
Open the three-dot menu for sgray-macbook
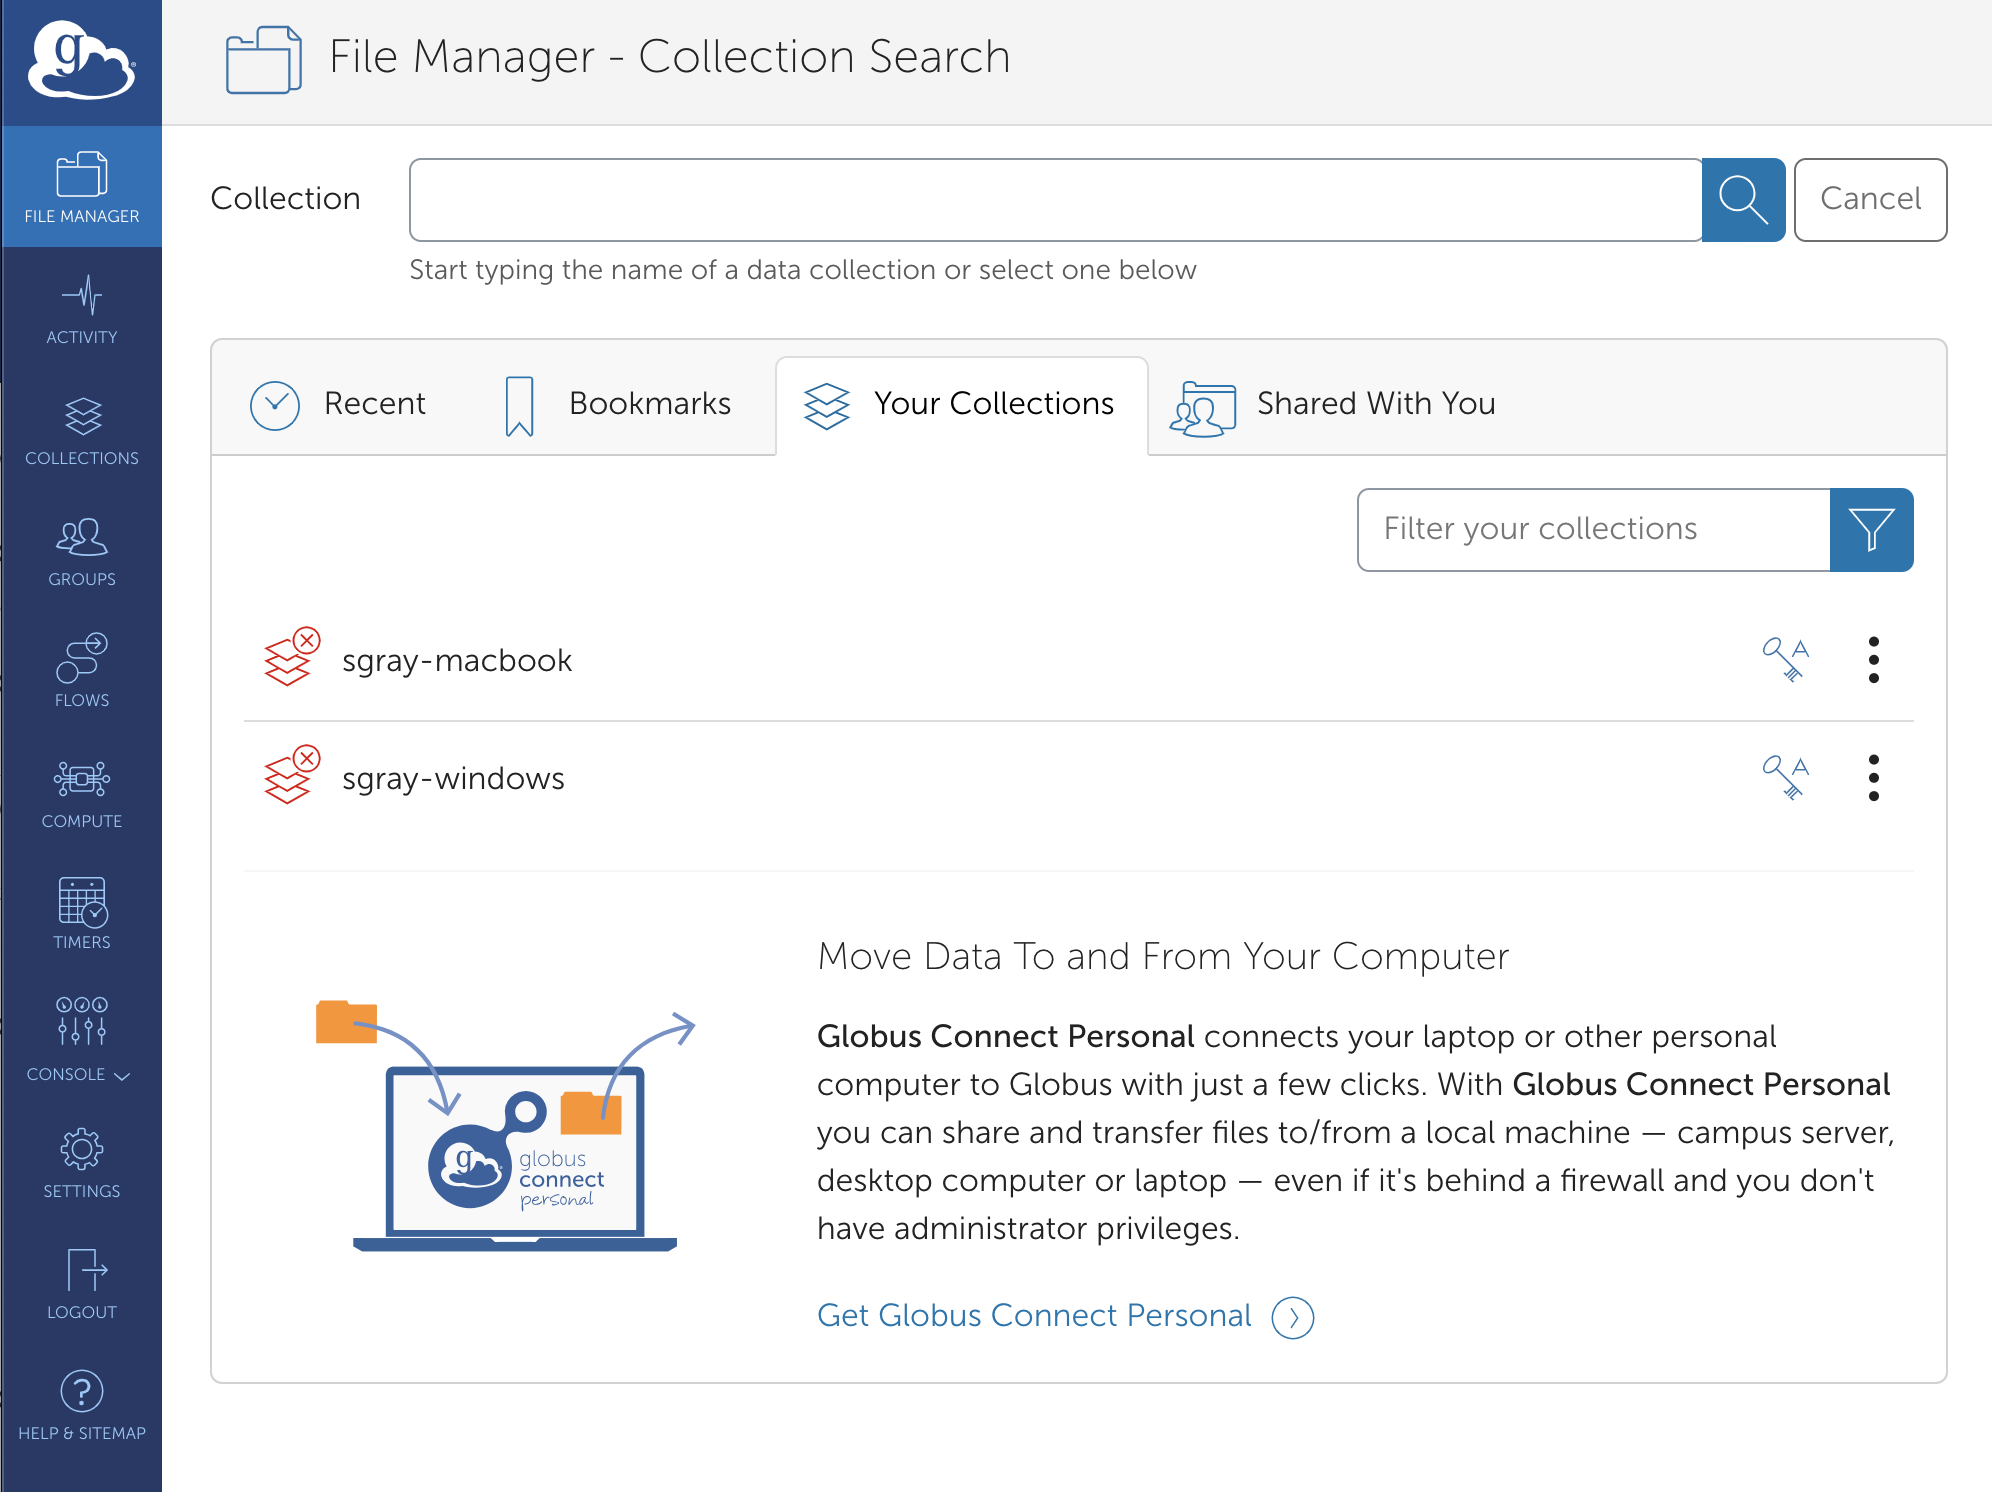click(1874, 660)
